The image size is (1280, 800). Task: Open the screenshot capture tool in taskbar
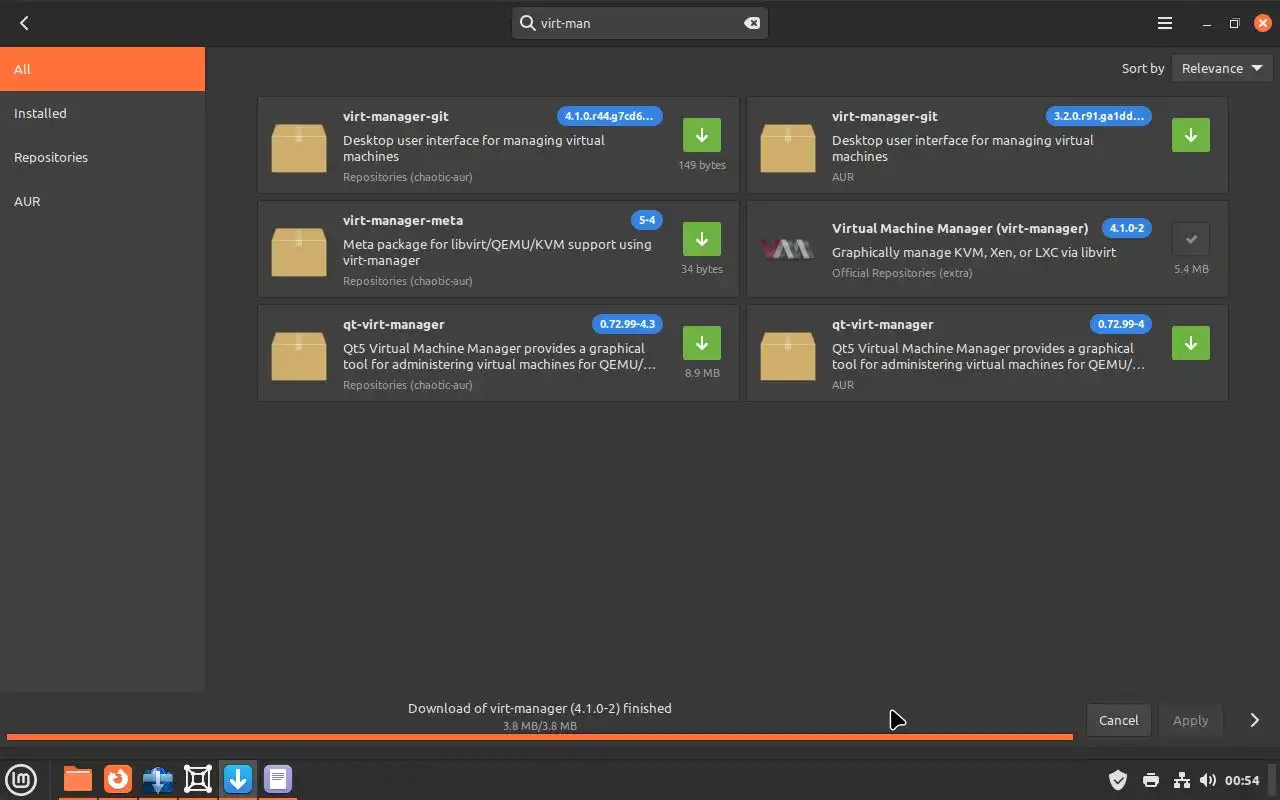pyautogui.click(x=198, y=779)
